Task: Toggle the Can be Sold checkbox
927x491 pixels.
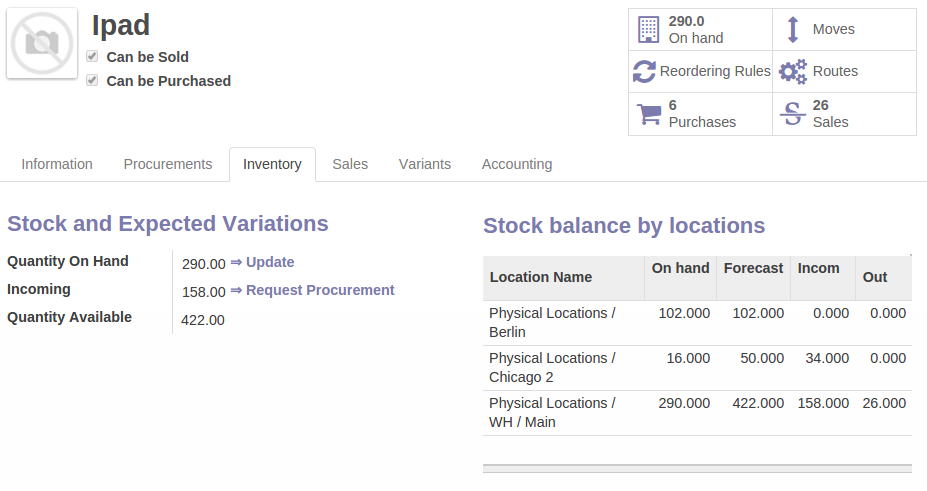Action: pyautogui.click(x=92, y=57)
